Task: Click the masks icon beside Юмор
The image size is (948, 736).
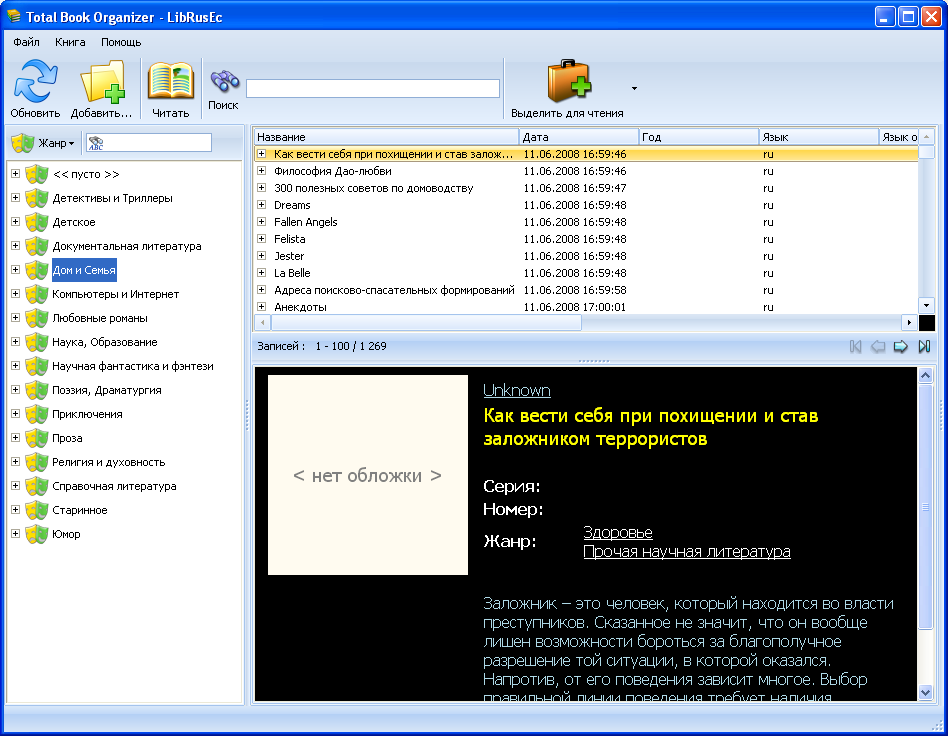Action: coord(37,534)
